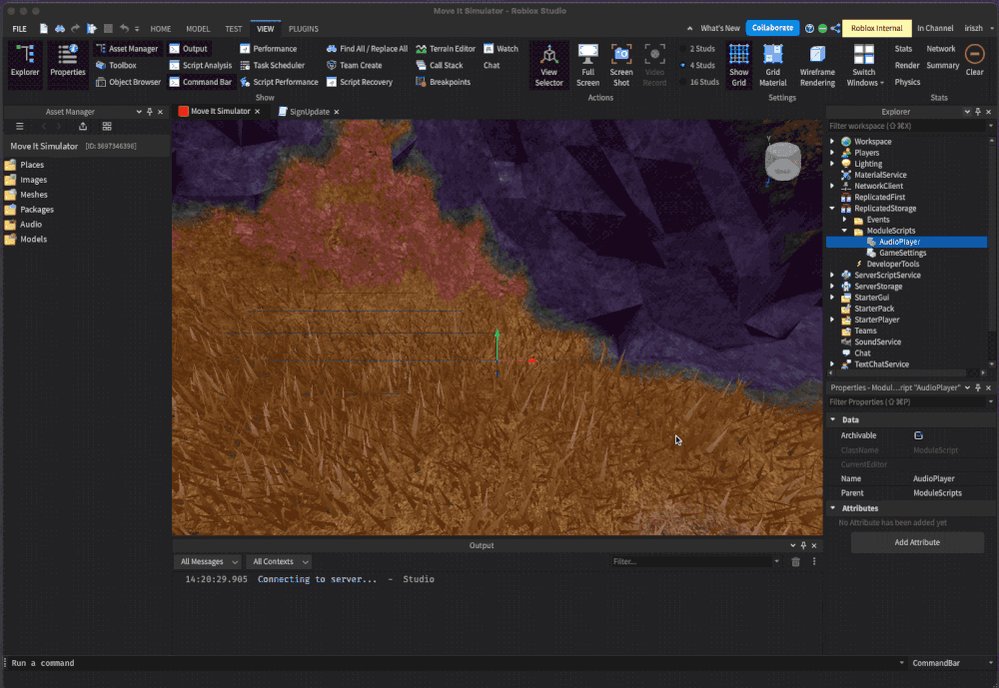Clear the stats display

tap(974, 60)
